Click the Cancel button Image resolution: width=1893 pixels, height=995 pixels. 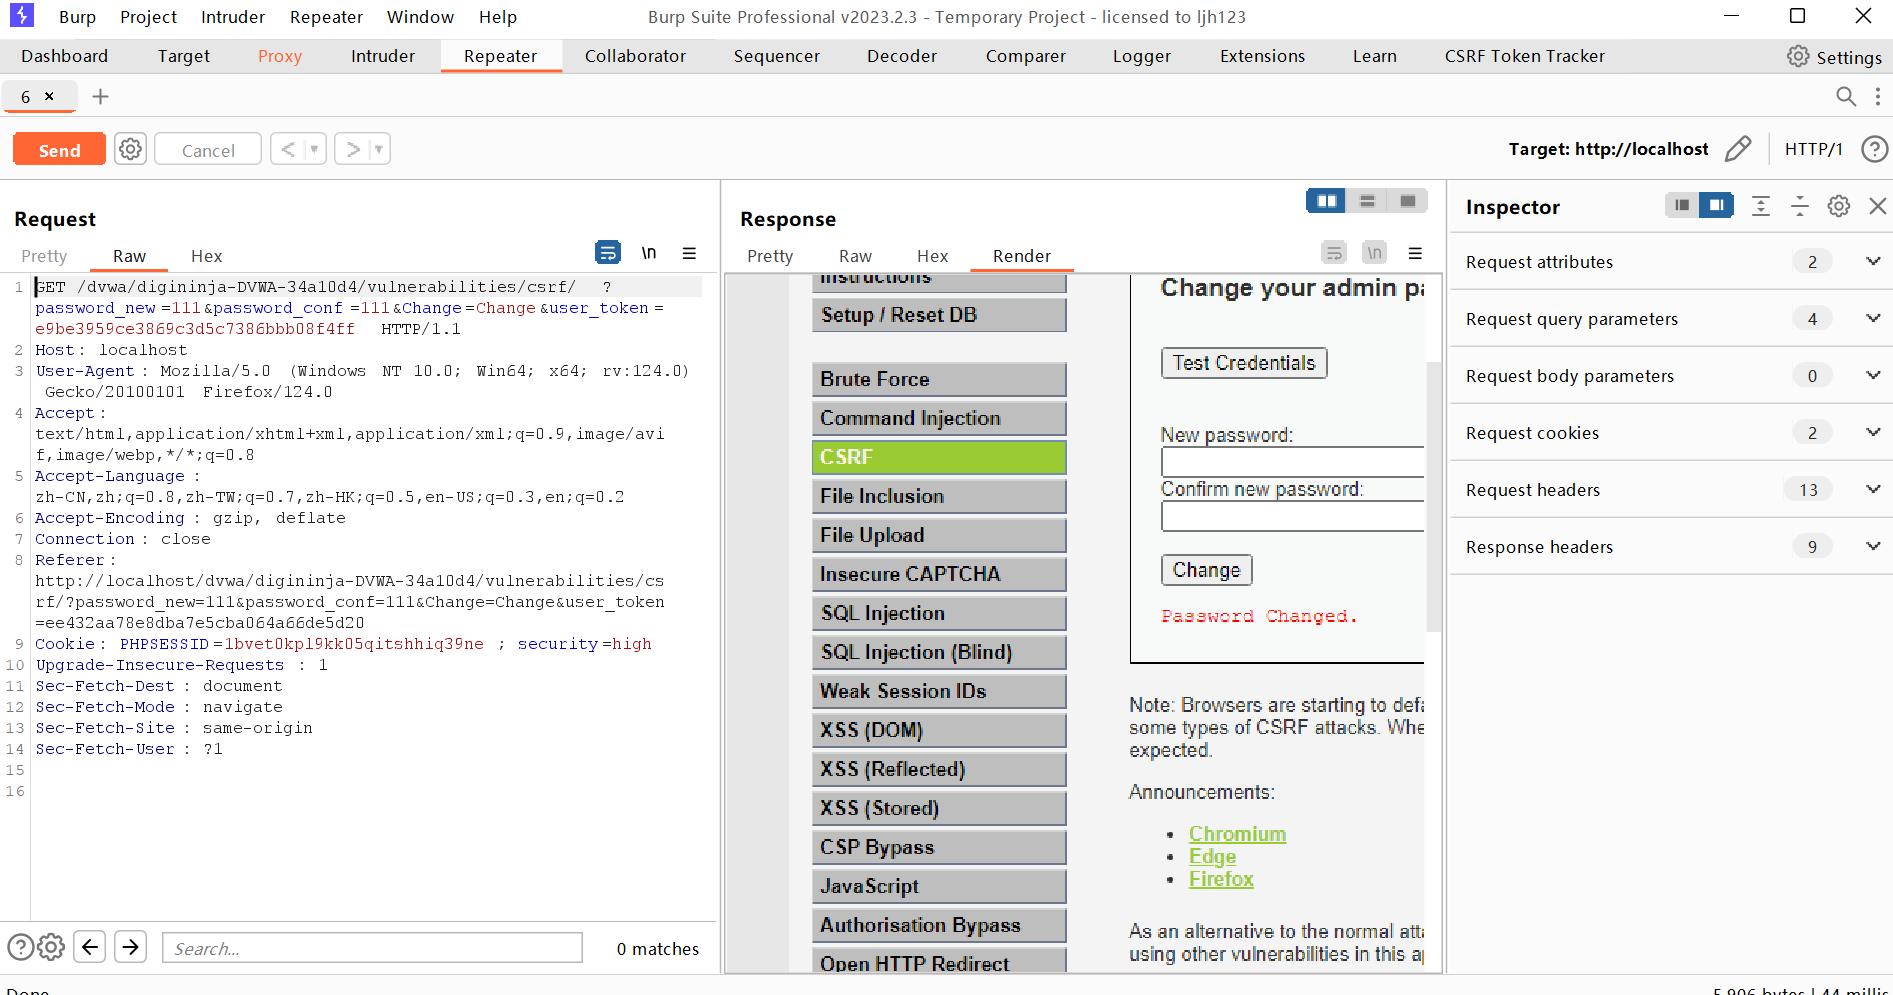coord(208,149)
